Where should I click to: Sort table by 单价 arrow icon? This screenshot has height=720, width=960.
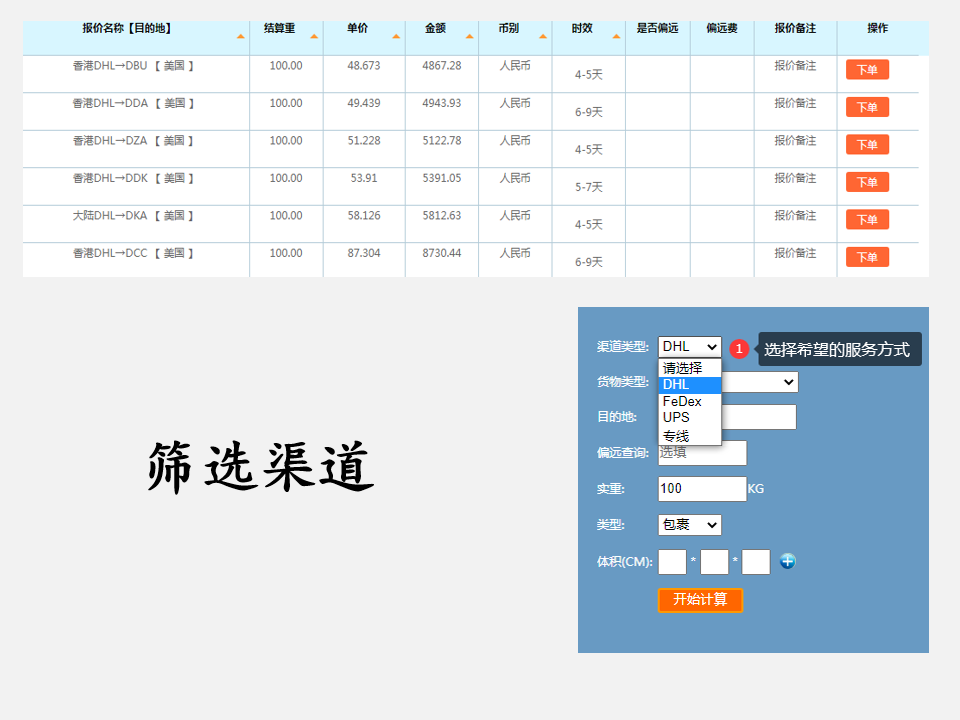(396, 37)
